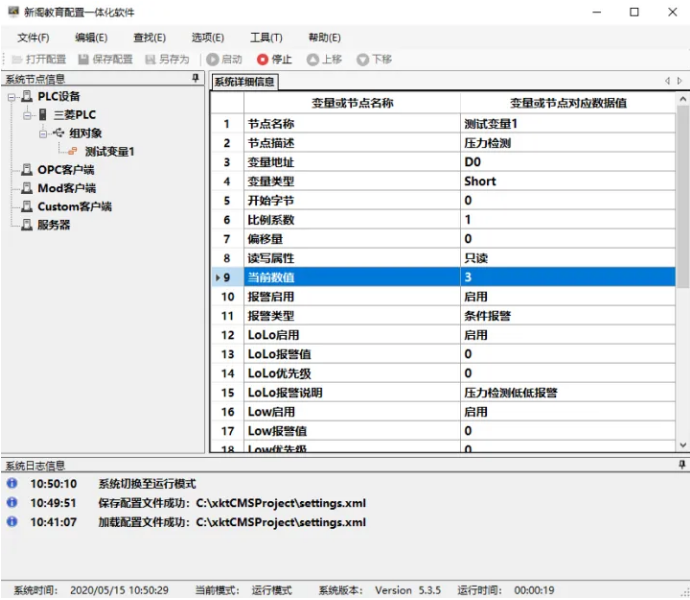Select the 节点名称 row cell
Screen dimensions: 690x600
point(352,124)
